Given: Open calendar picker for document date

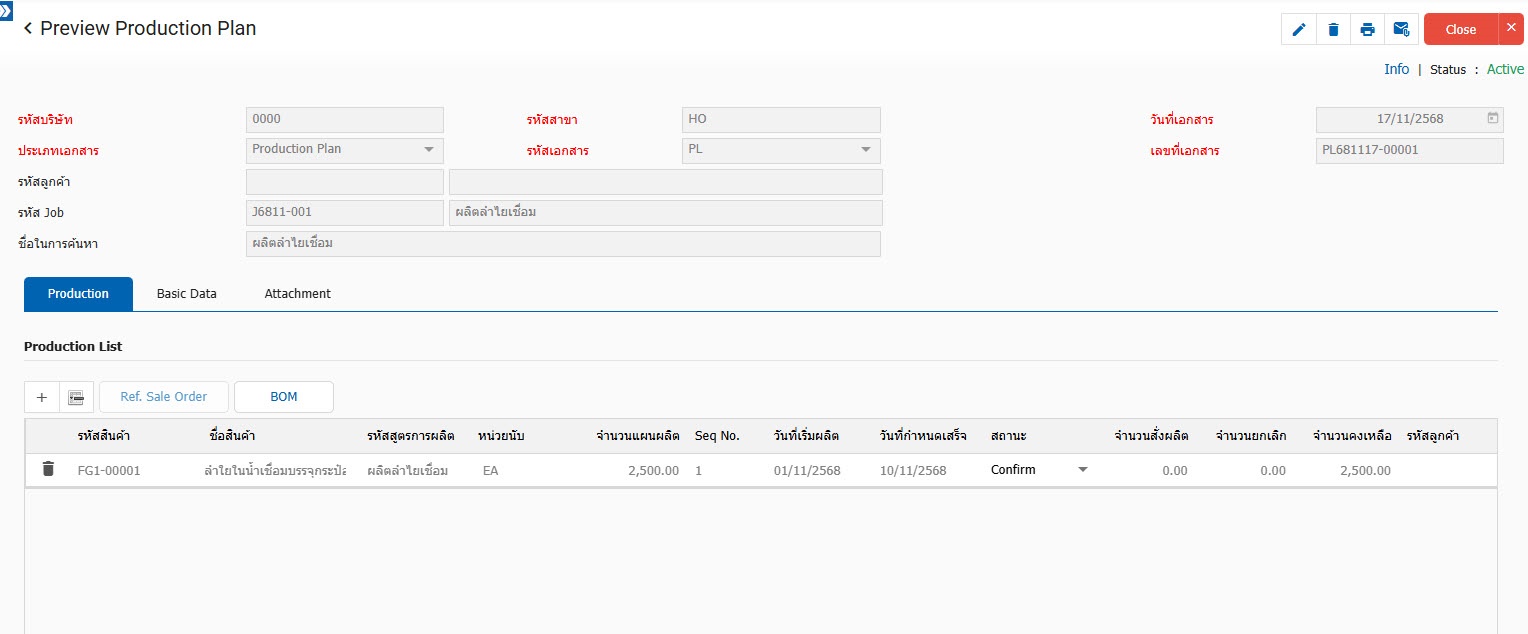Looking at the screenshot, I should (x=1492, y=118).
